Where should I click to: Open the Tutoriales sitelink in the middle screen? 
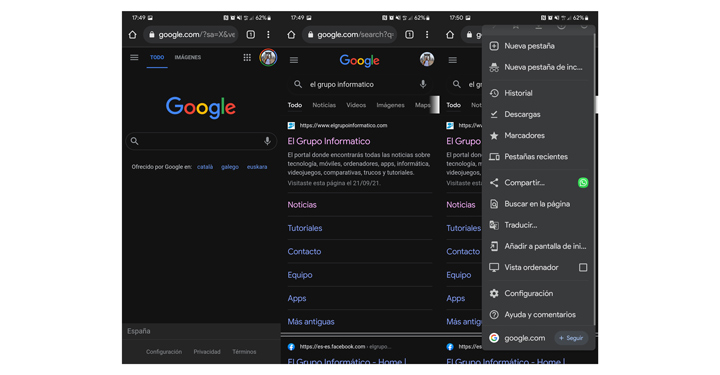click(x=305, y=228)
